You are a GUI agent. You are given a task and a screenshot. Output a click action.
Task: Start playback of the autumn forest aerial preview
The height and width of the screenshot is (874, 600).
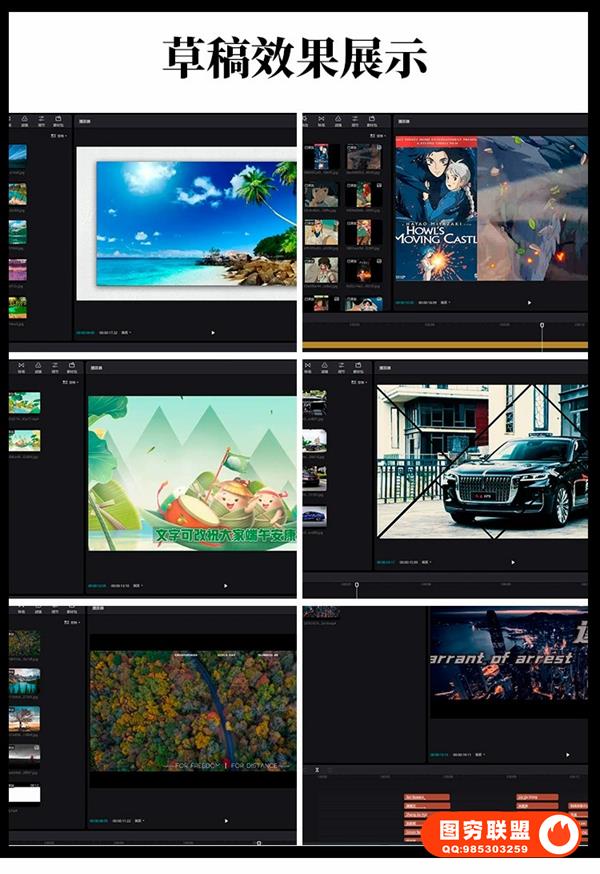(x=226, y=821)
